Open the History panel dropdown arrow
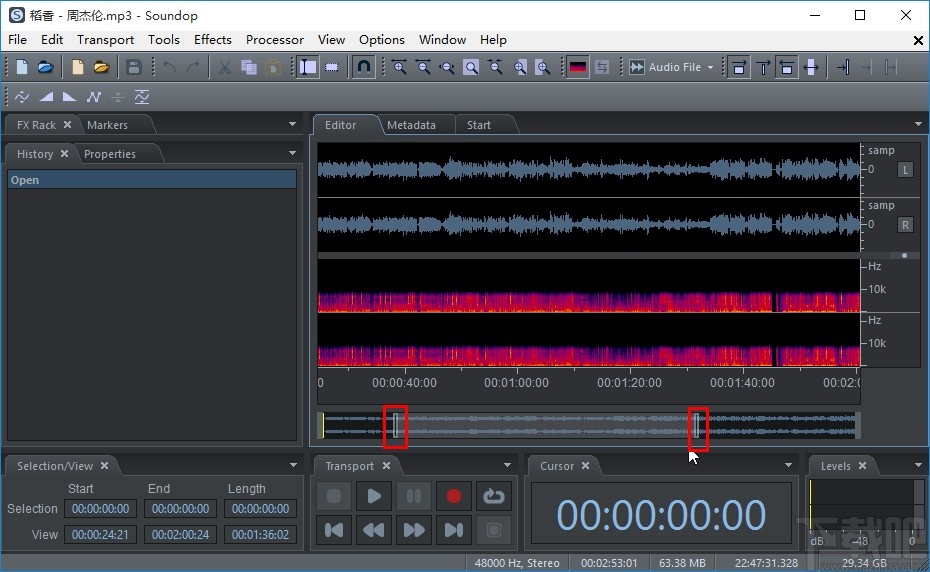The width and height of the screenshot is (930, 572). [x=293, y=154]
